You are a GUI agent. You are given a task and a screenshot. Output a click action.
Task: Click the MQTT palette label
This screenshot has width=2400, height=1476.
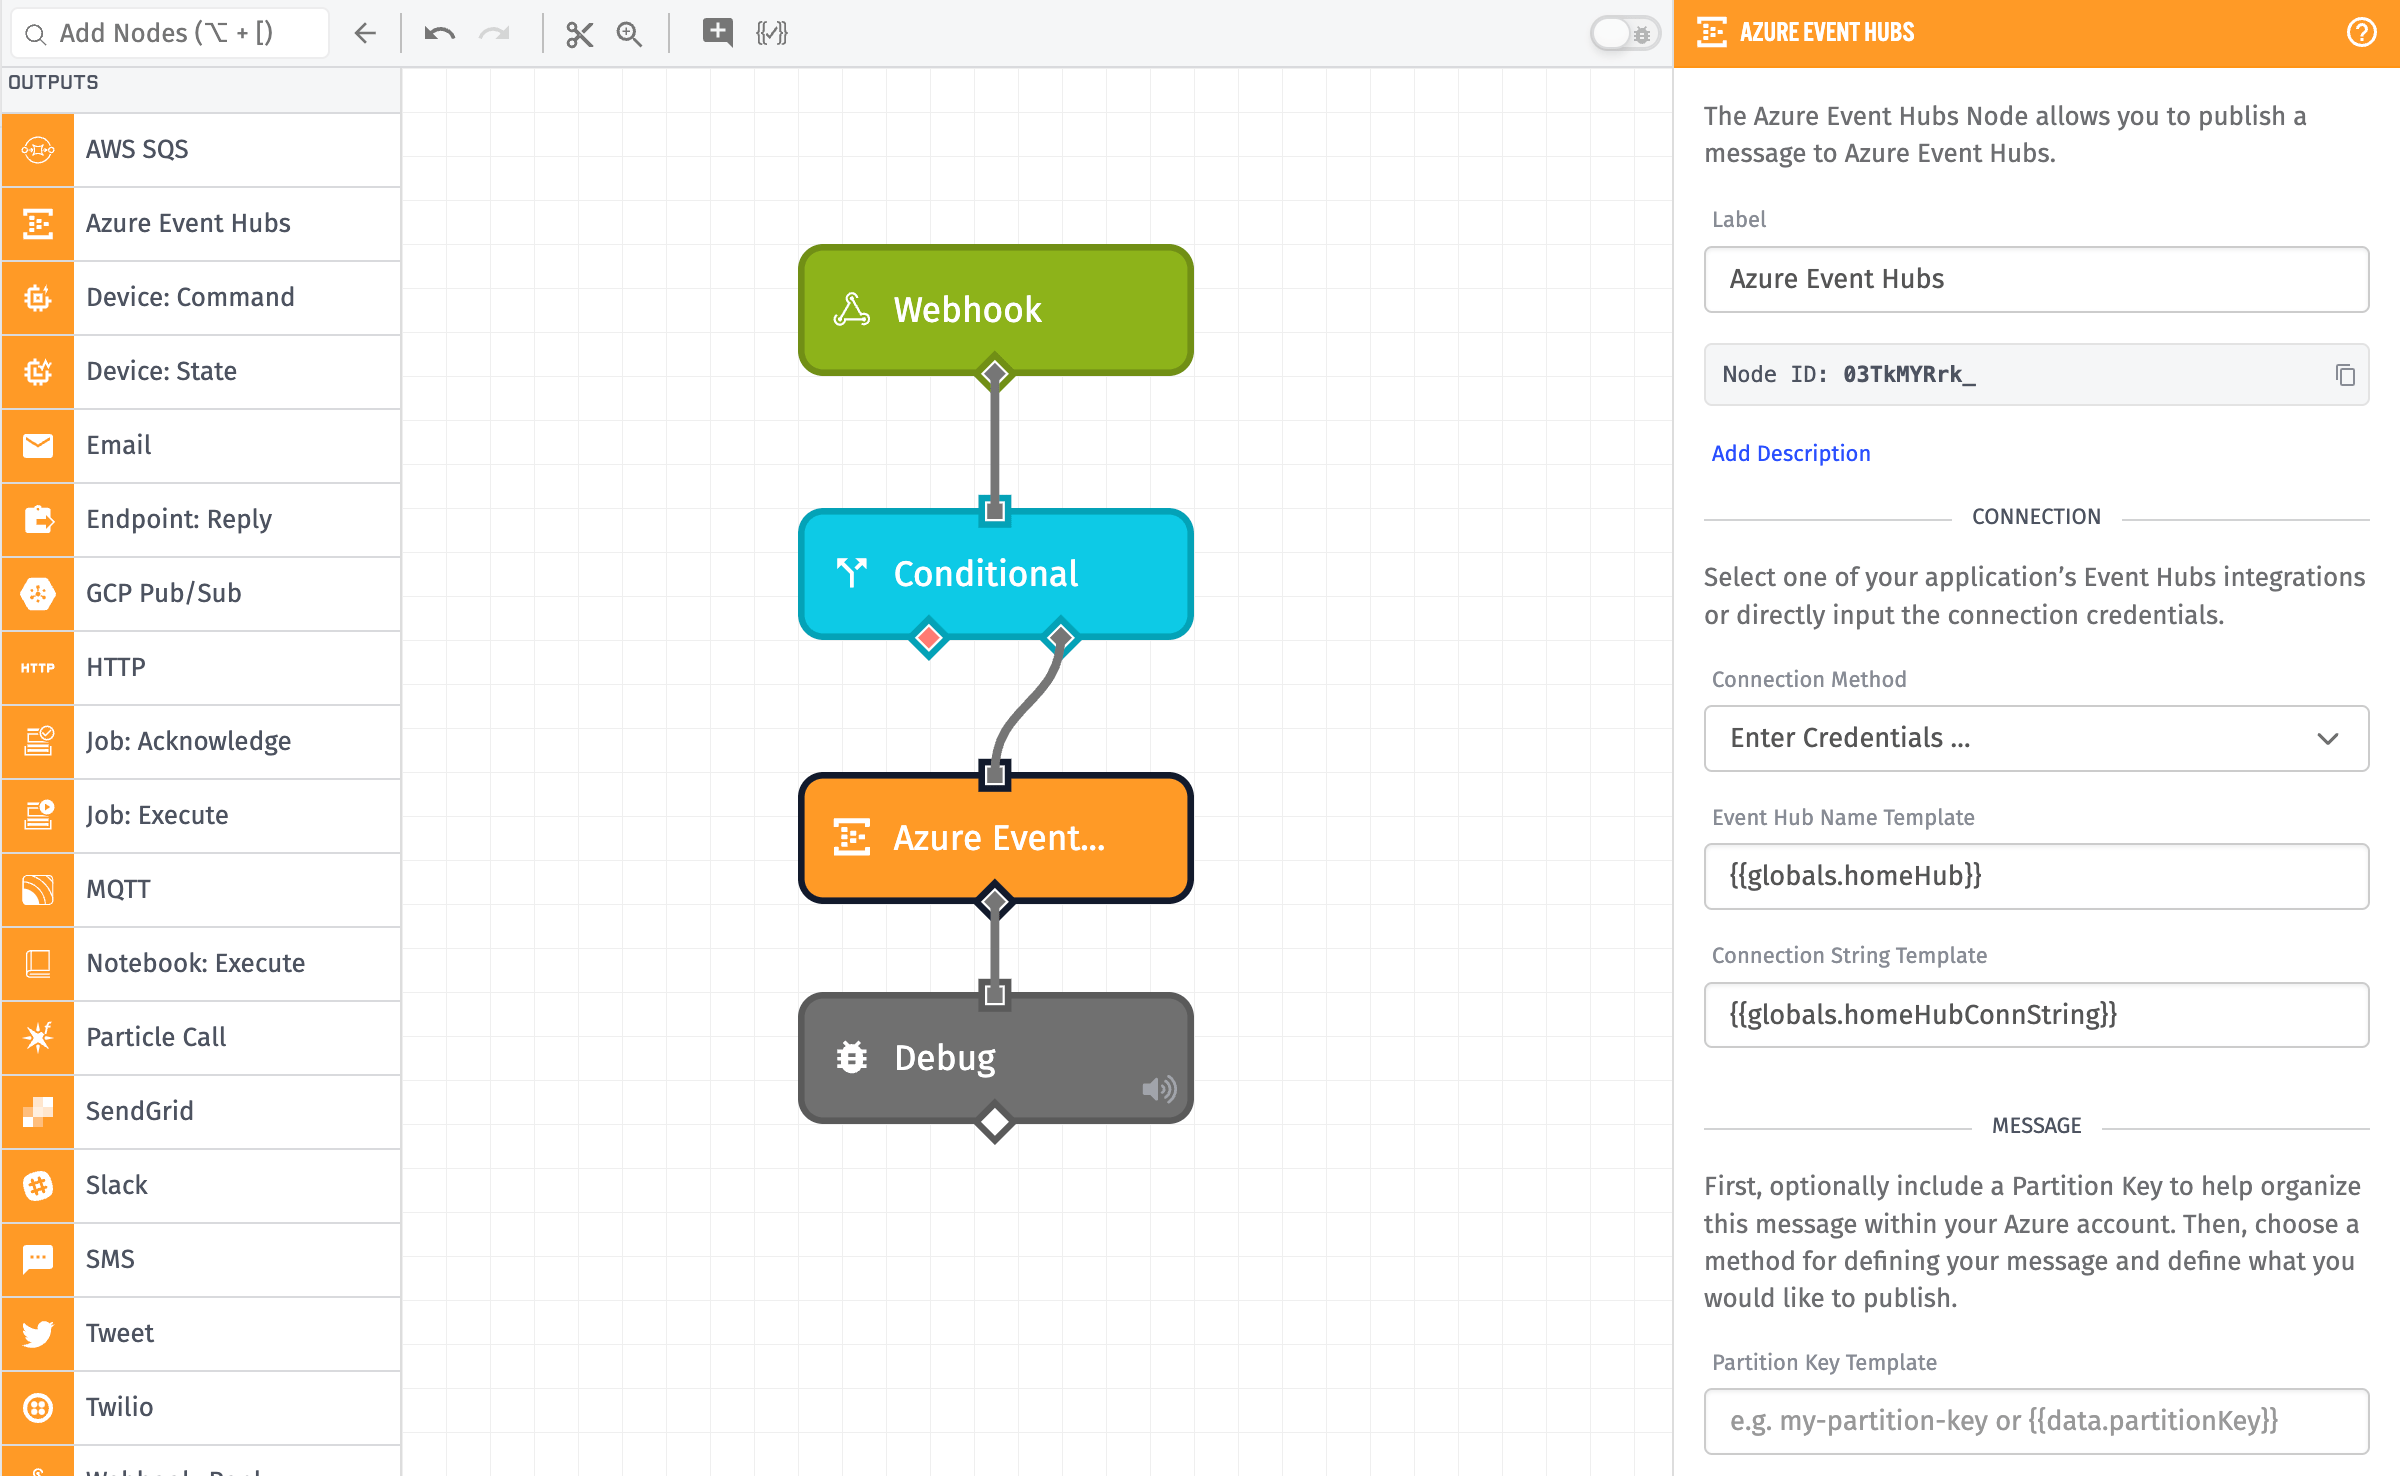(x=118, y=889)
